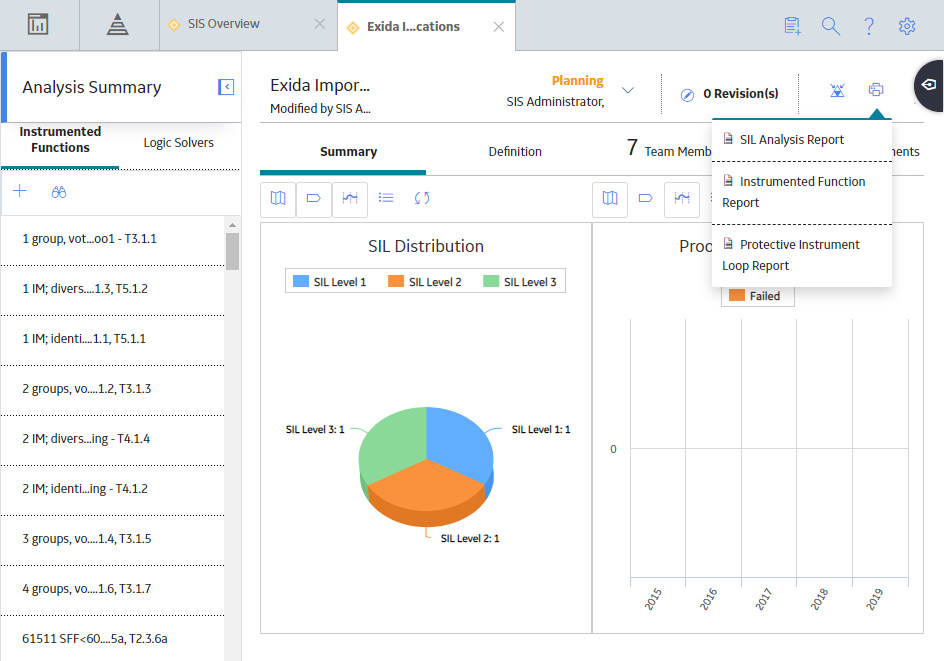The width and height of the screenshot is (944, 661).
Task: Toggle SIL Level 2 legend swatch
Action: (x=396, y=281)
